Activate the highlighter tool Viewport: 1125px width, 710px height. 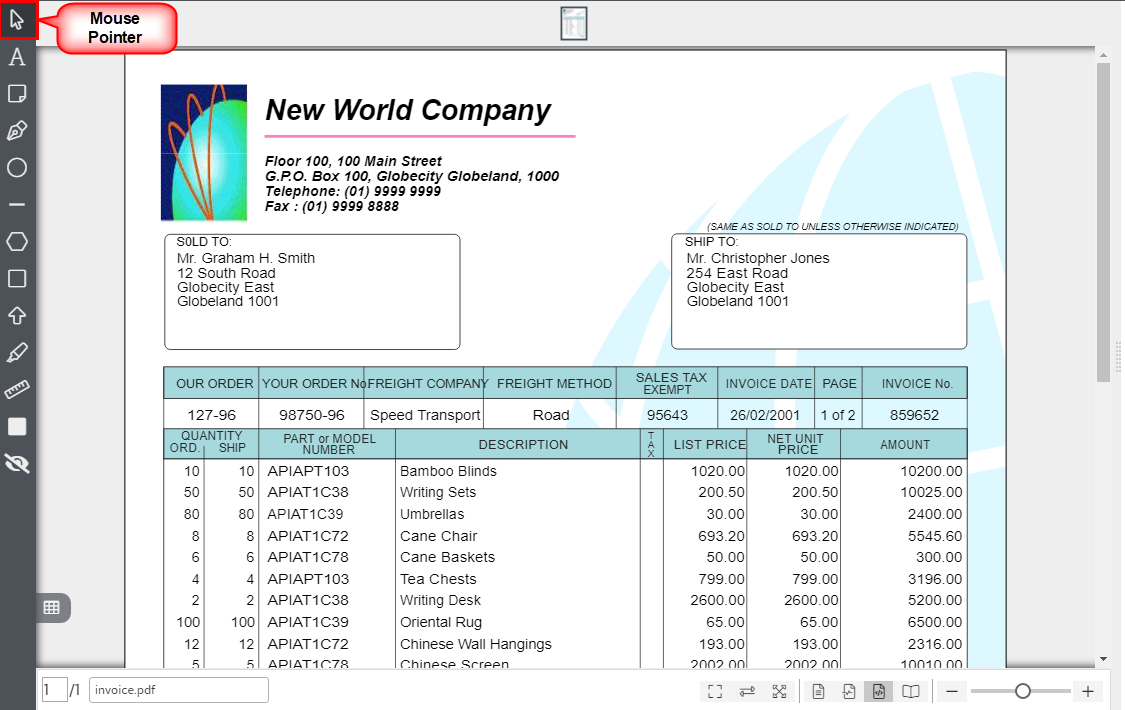(x=17, y=352)
